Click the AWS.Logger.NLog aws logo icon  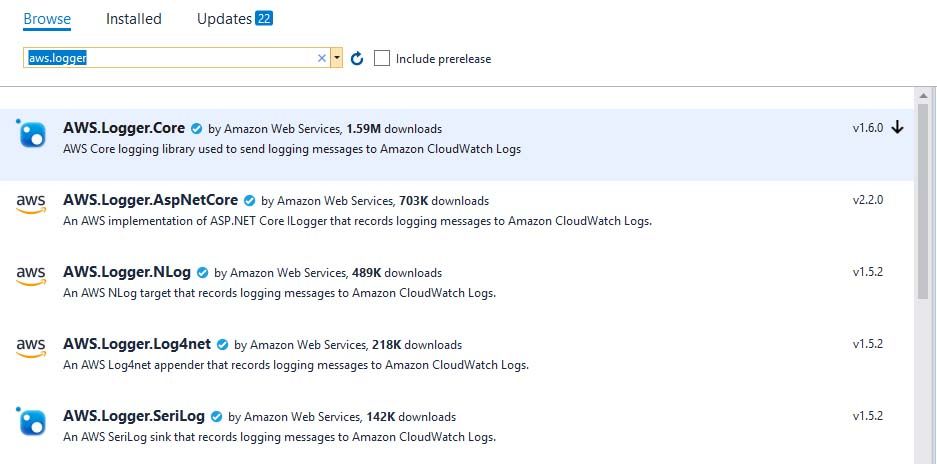tap(31, 276)
